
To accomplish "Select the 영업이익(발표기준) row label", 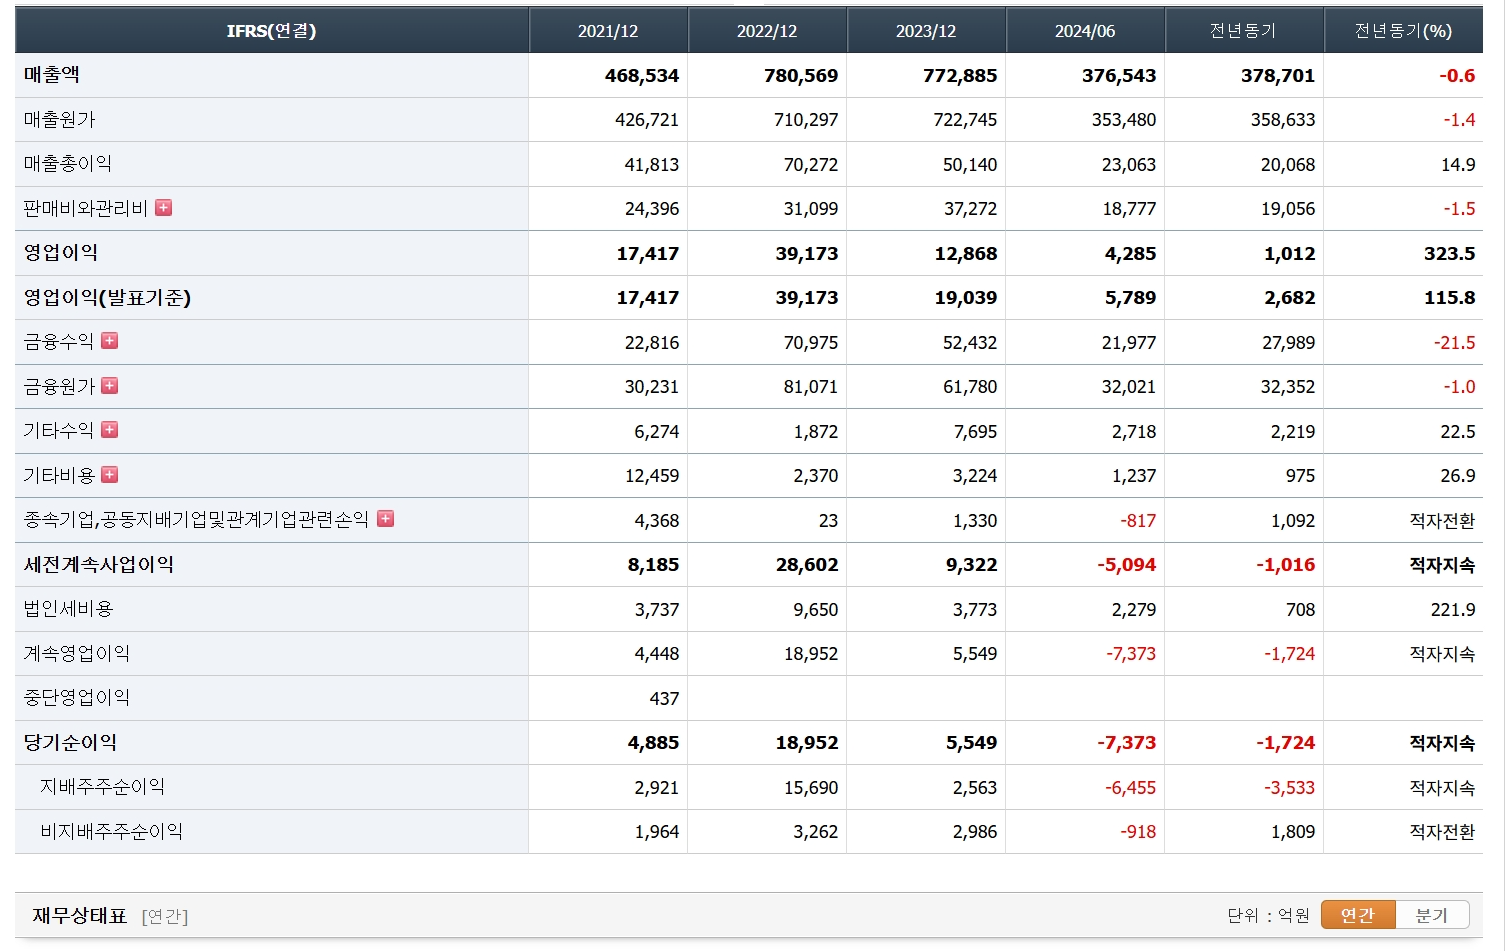I will [108, 298].
